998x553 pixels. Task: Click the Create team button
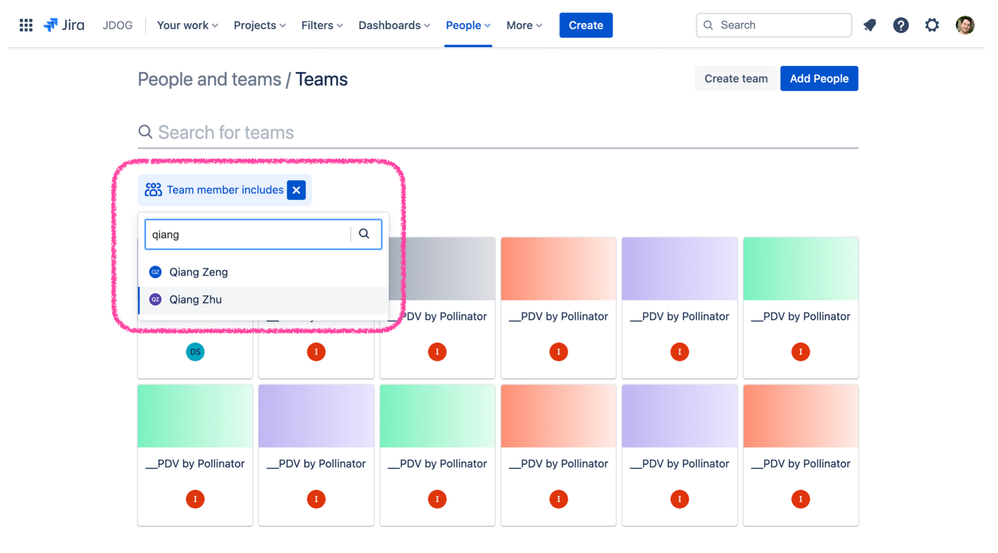(x=736, y=78)
